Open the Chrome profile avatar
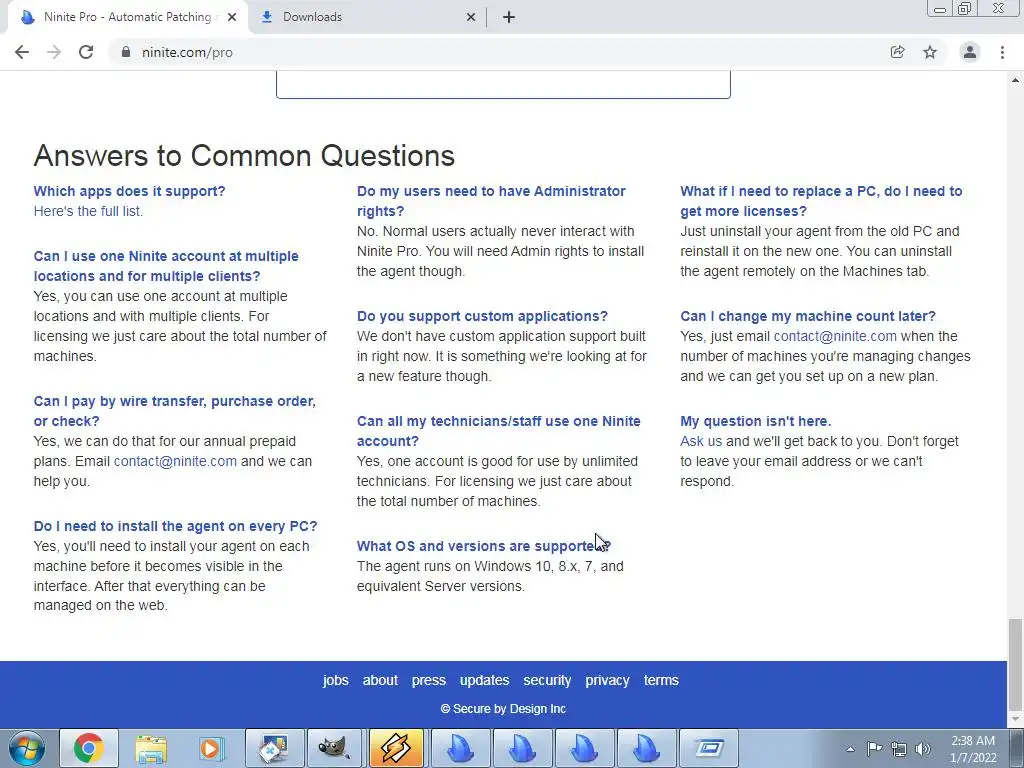The width and height of the screenshot is (1024, 768). coord(970,52)
